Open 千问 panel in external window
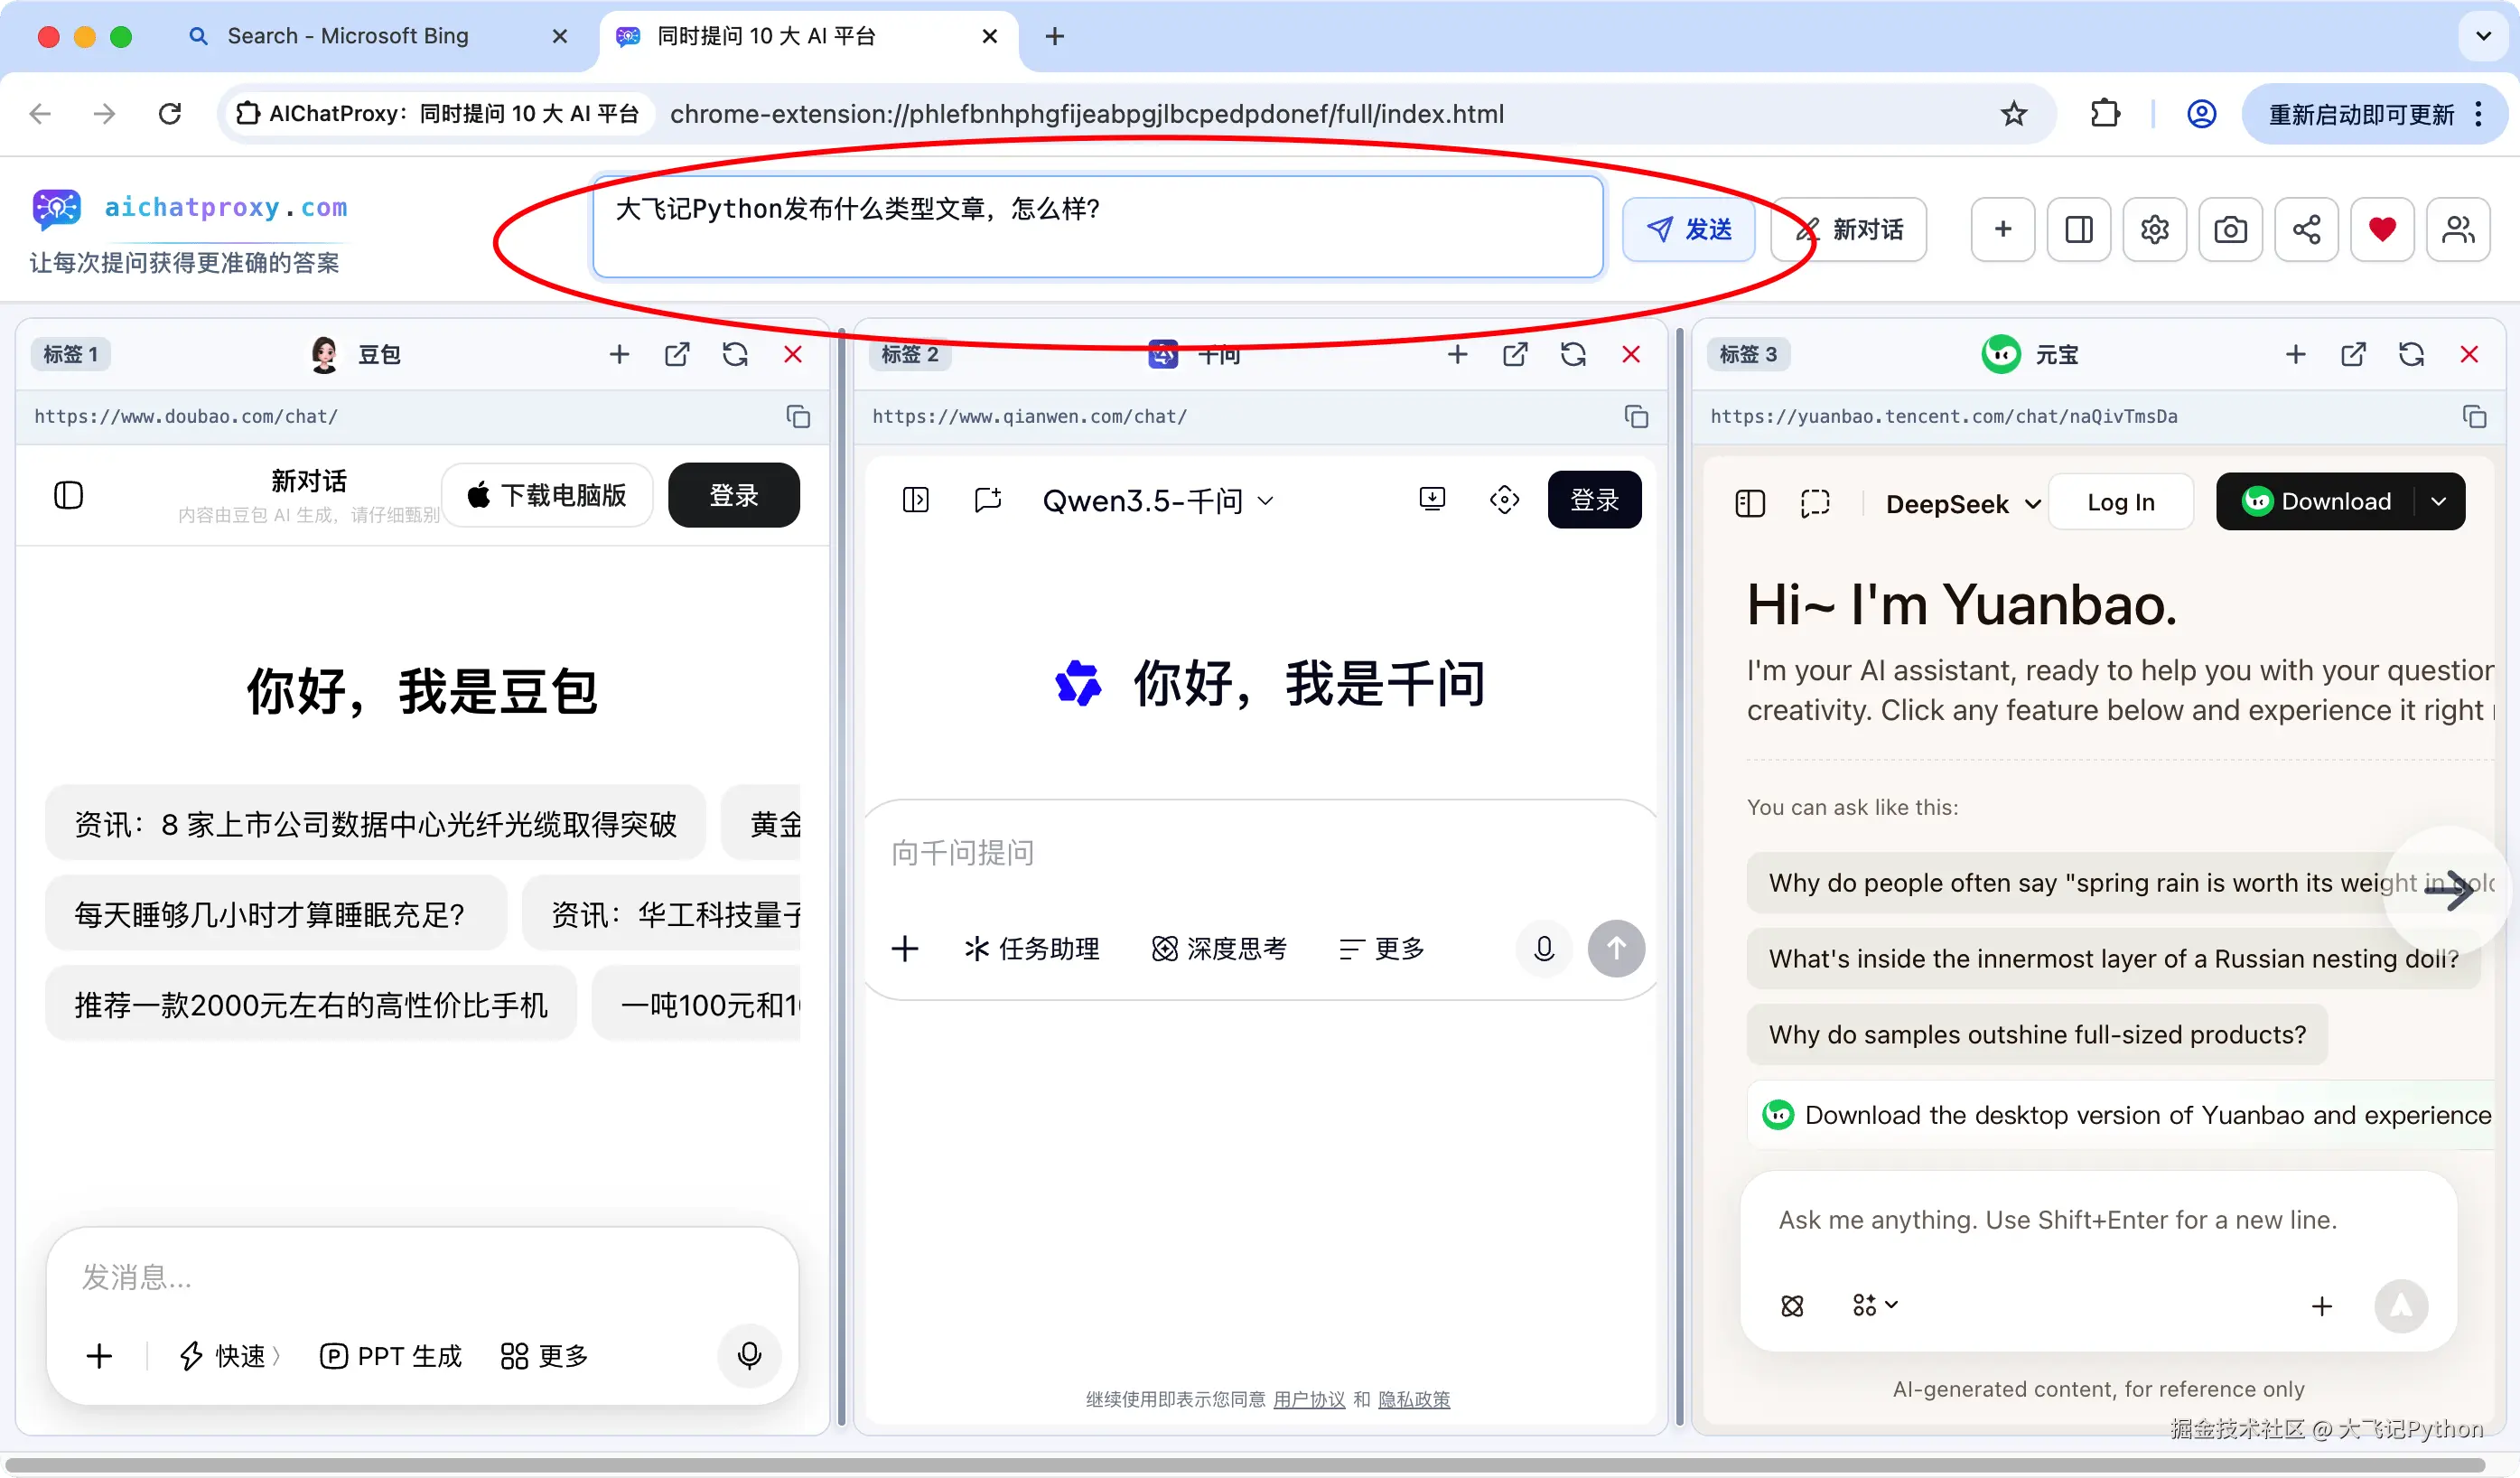Viewport: 2520px width, 1478px height. pos(1515,354)
